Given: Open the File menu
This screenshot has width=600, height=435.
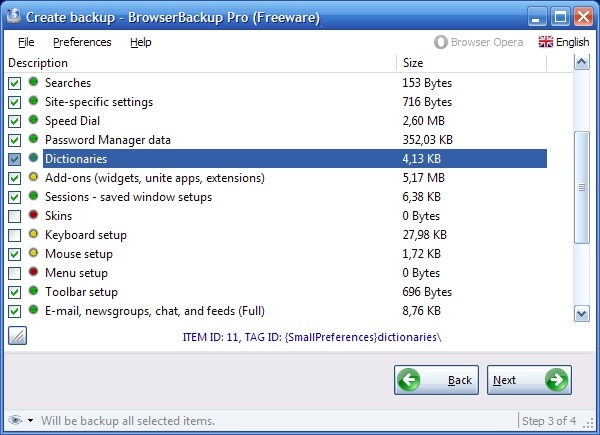Looking at the screenshot, I should point(26,42).
